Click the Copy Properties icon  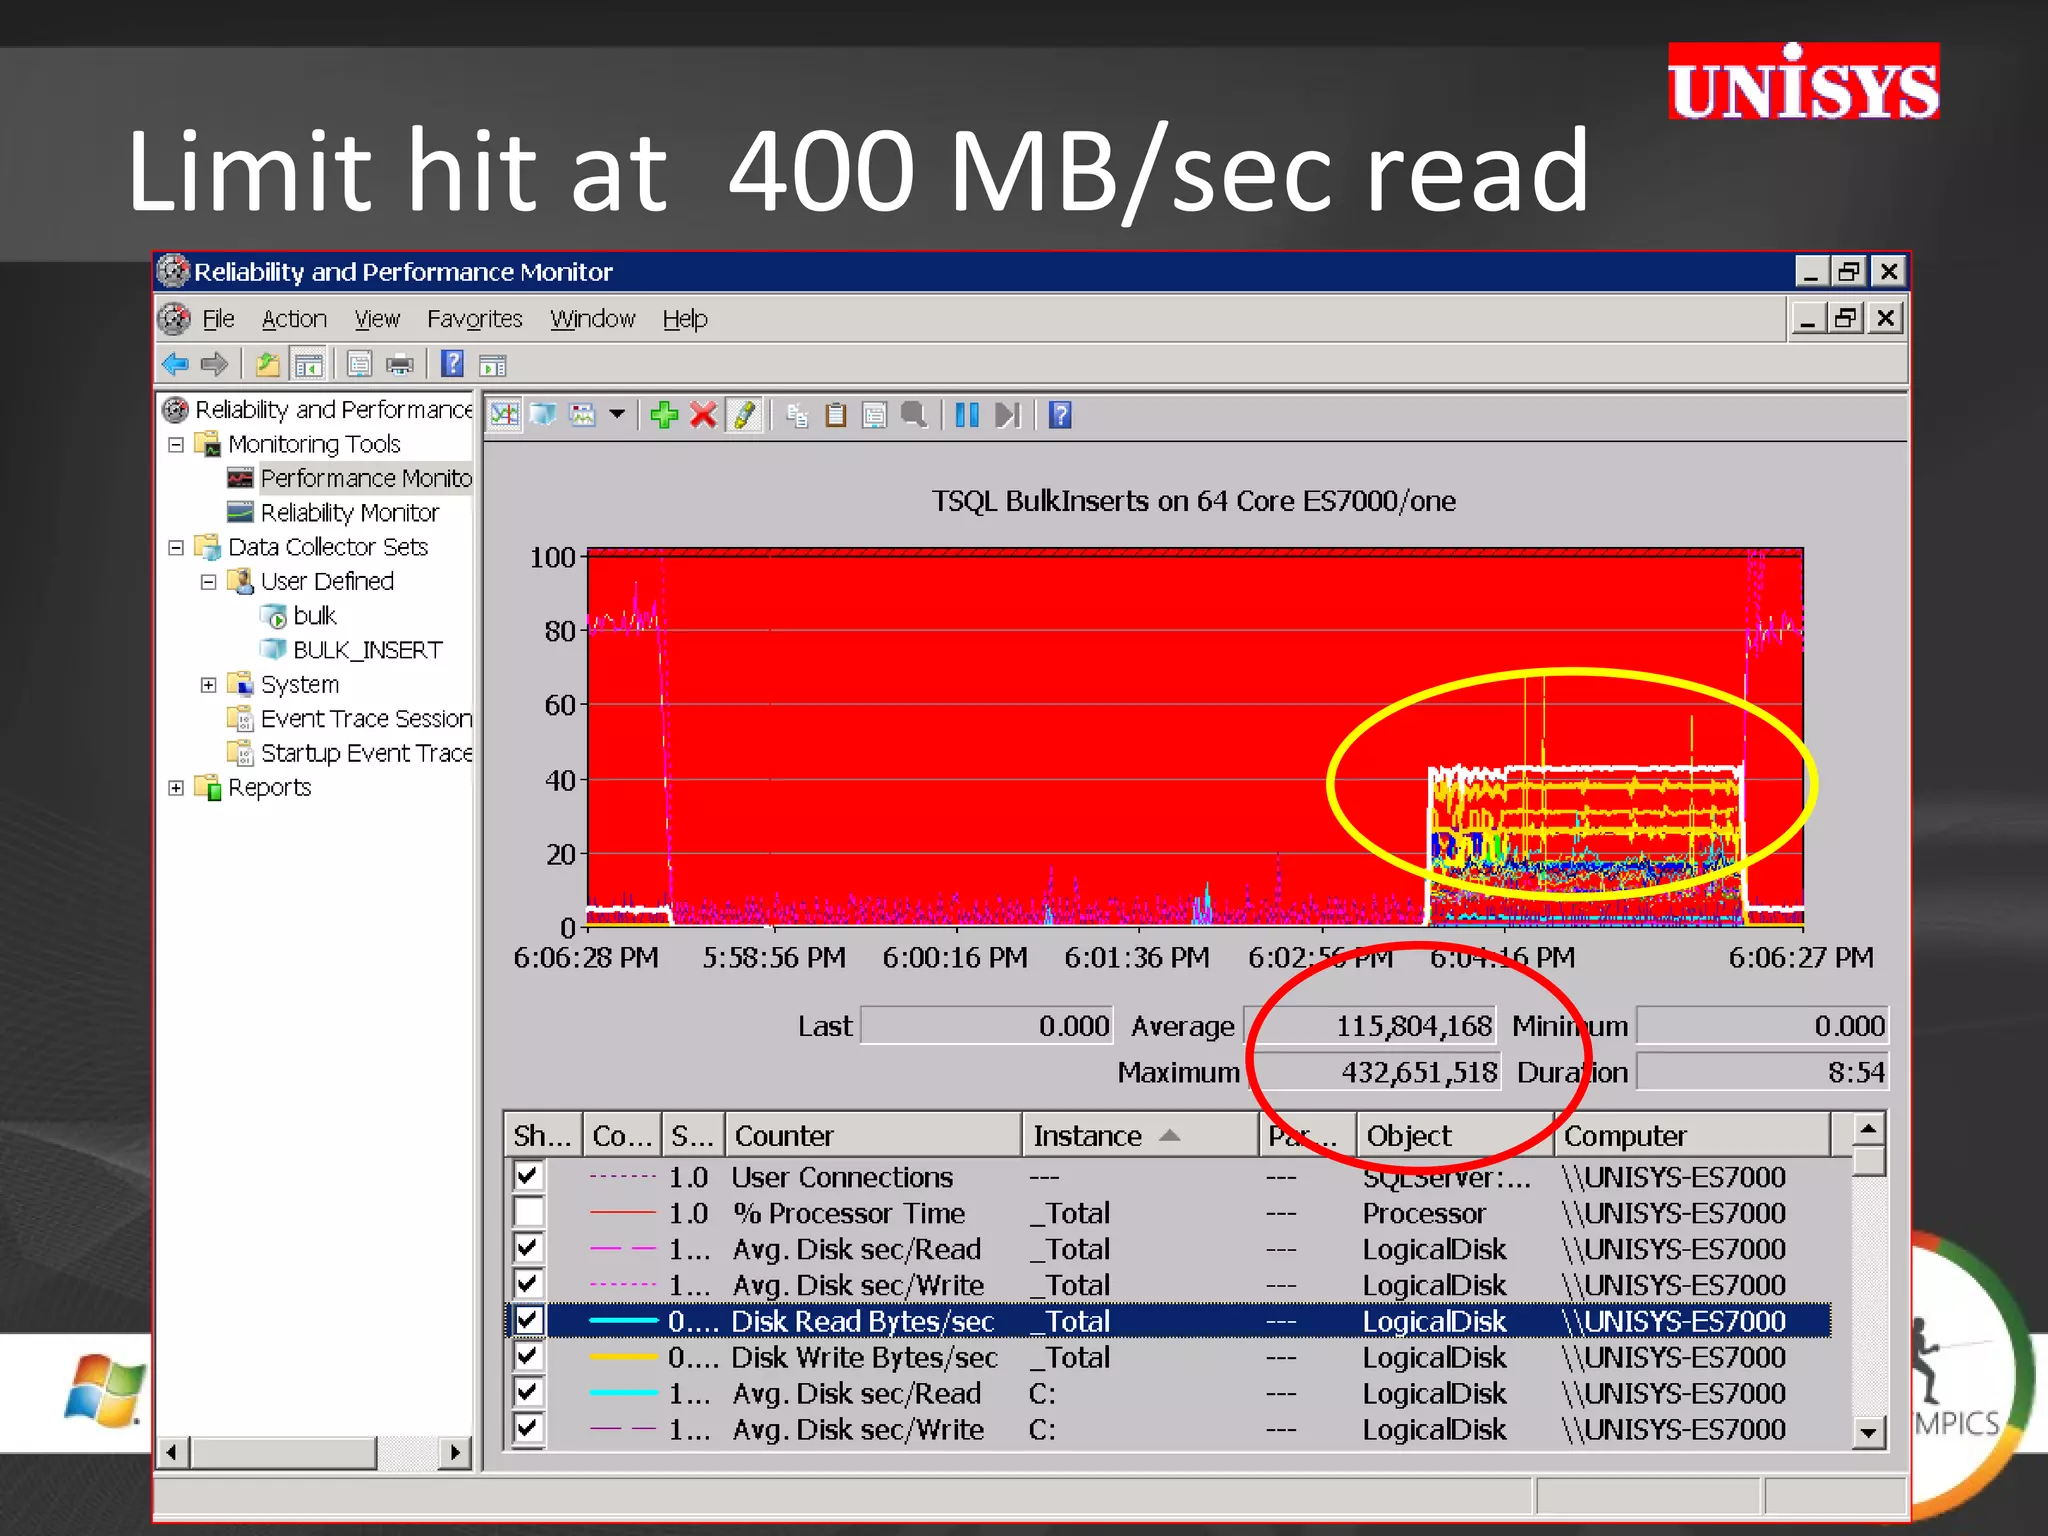(797, 414)
